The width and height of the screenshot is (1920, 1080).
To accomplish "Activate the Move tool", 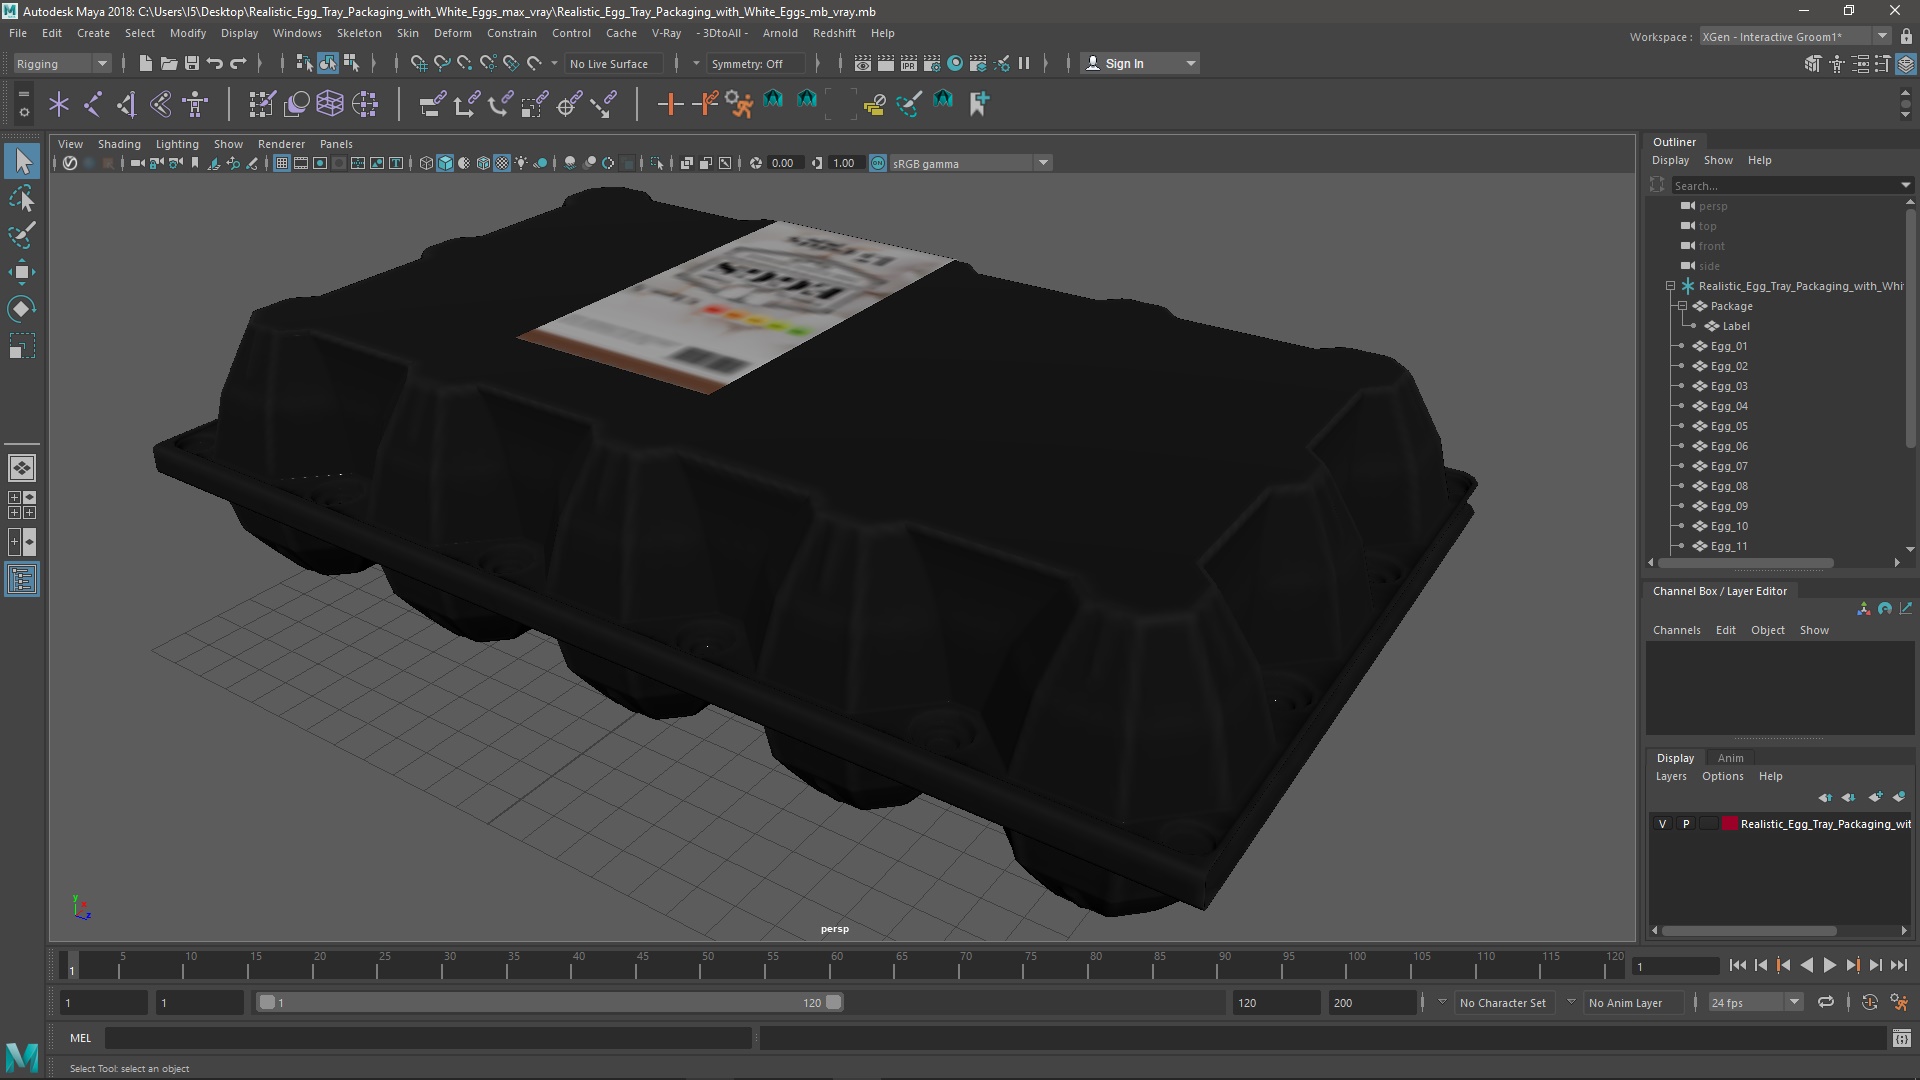I will pyautogui.click(x=22, y=272).
